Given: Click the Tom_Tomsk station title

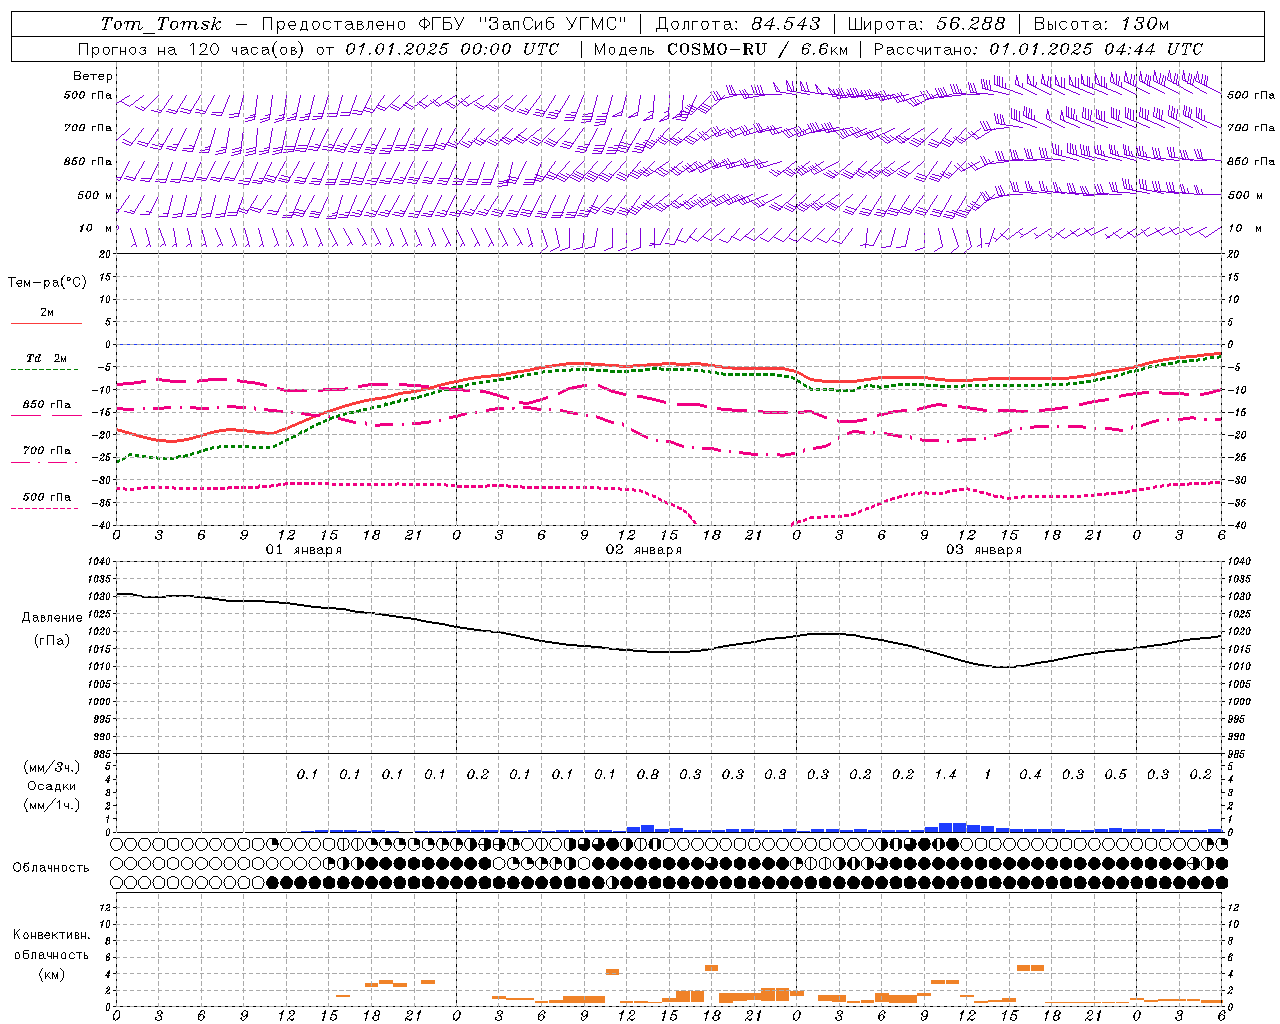Looking at the screenshot, I should 161,24.
